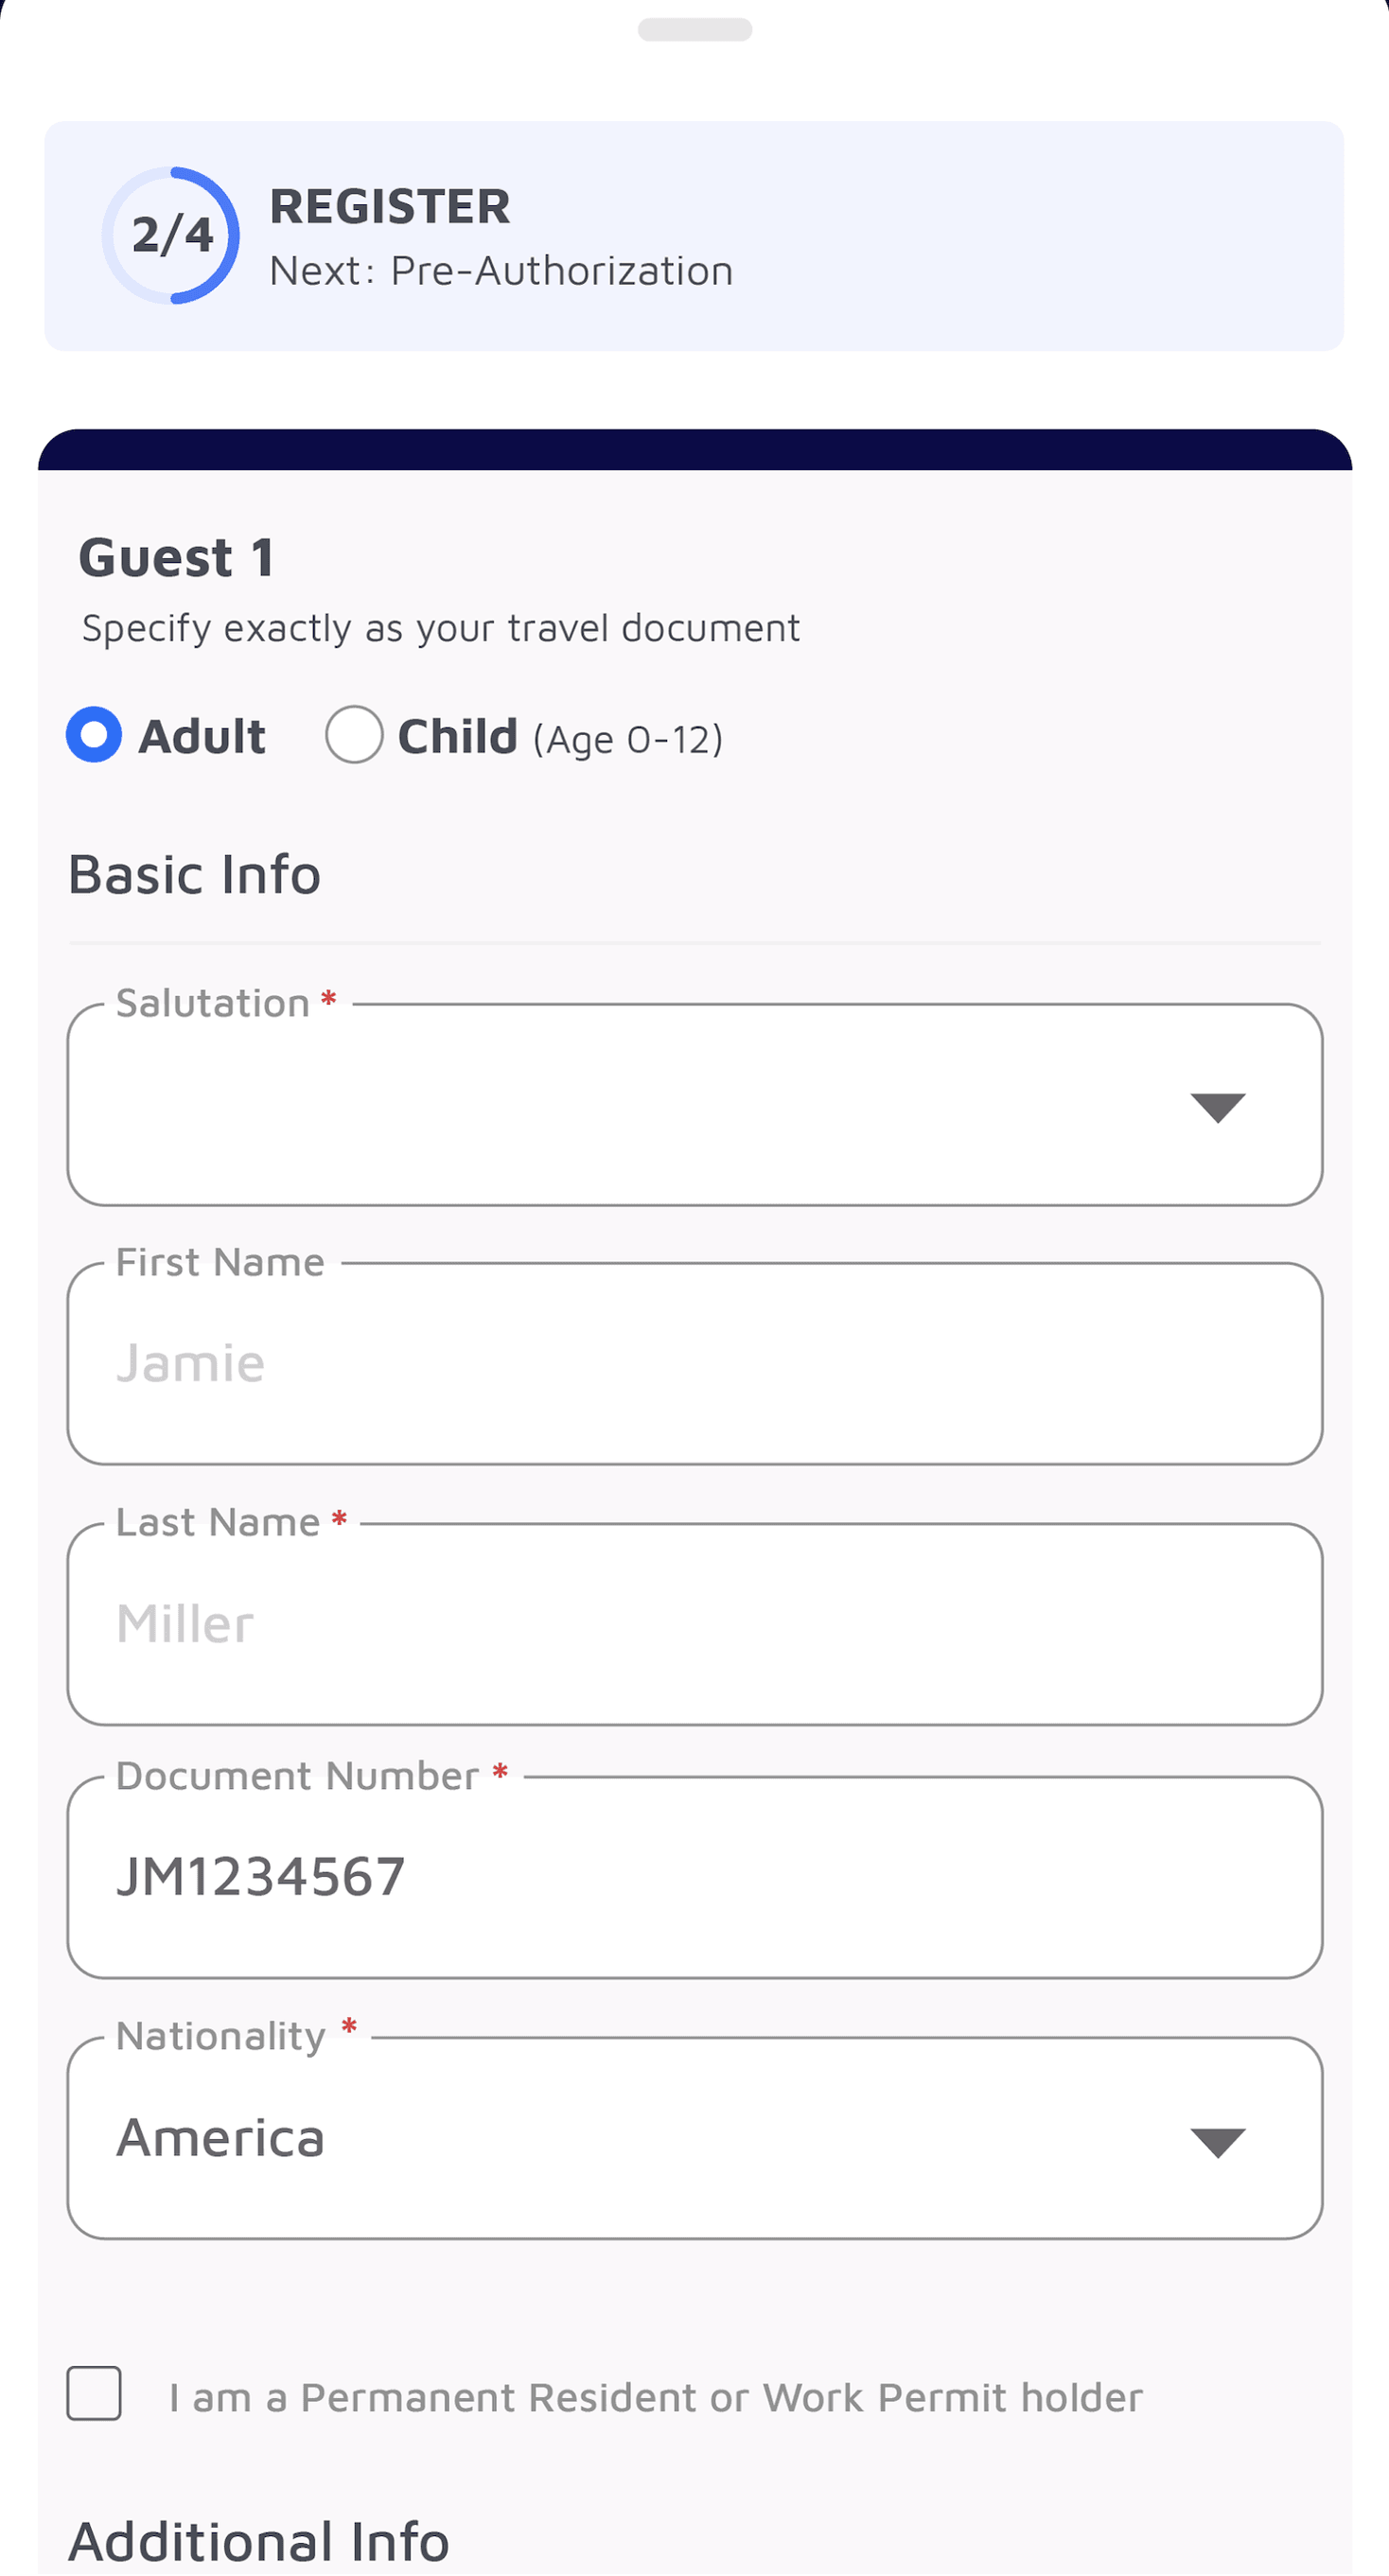Tap the 2/4 step progress circle
Viewport: 1389px width, 2576px height.
click(x=171, y=235)
